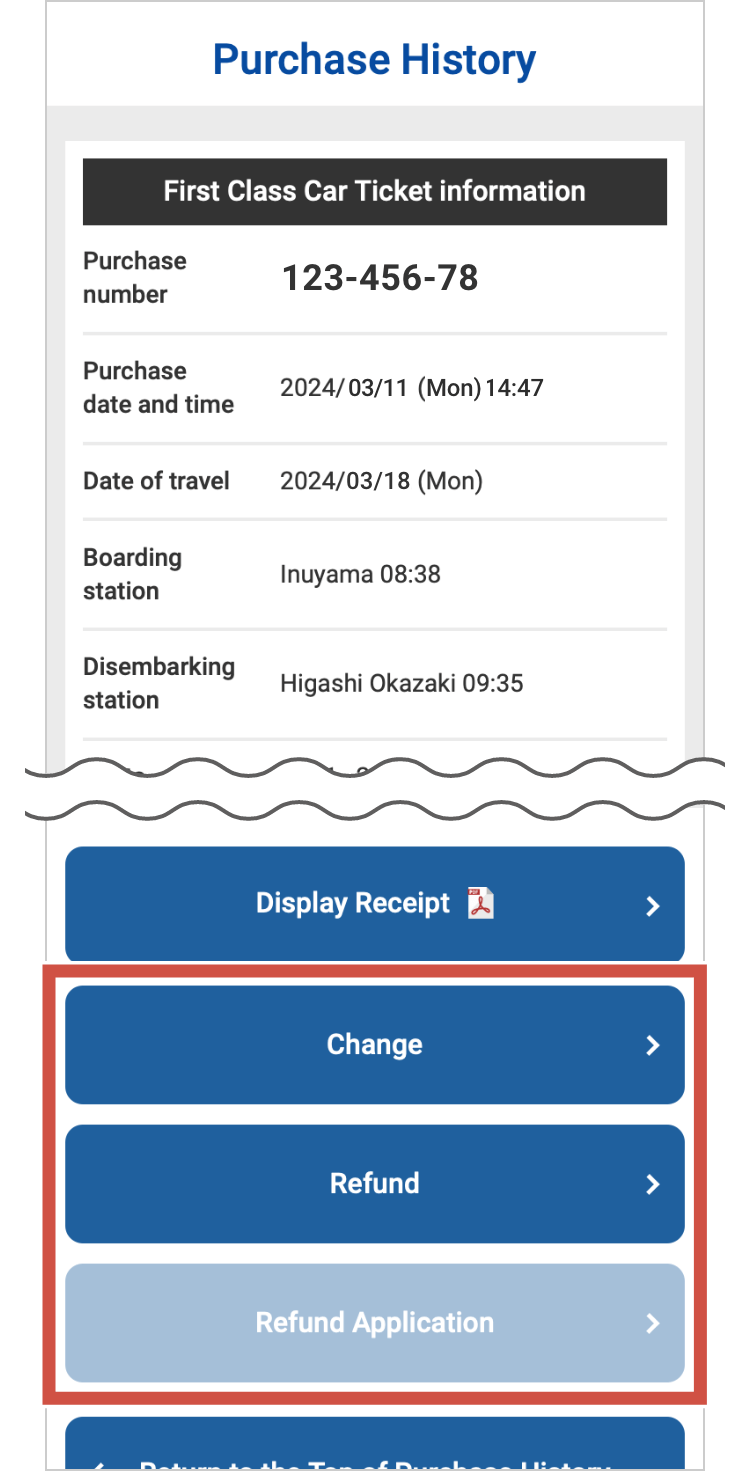Click travel date 2024/03/18 (Mon)
The image size is (750, 1471).
pyautogui.click(x=381, y=481)
